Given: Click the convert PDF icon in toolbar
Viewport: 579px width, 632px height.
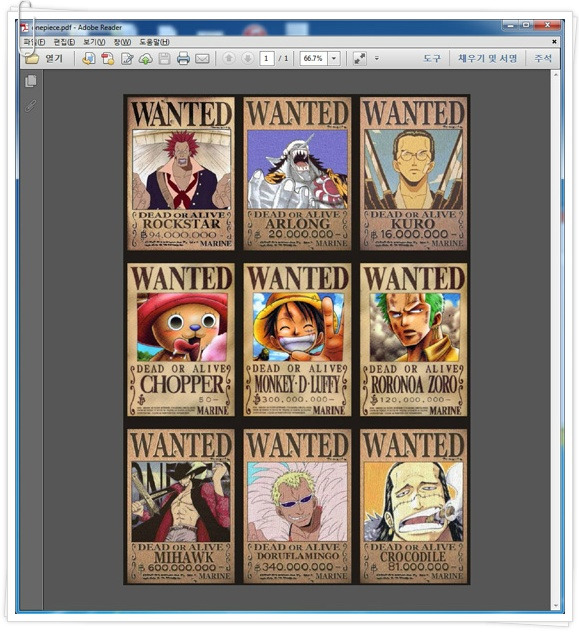Looking at the screenshot, I should tap(108, 59).
